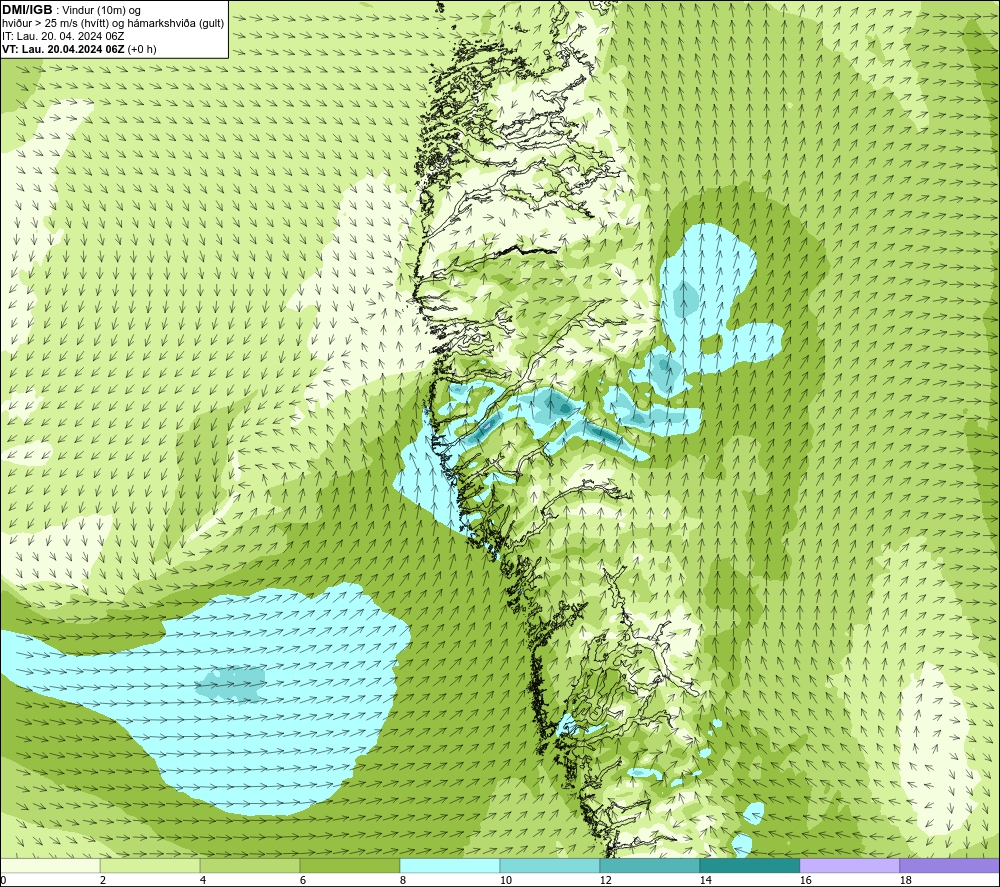Click the 'IT: Lau. 20. 04. 2024 06Z' line

63,36
